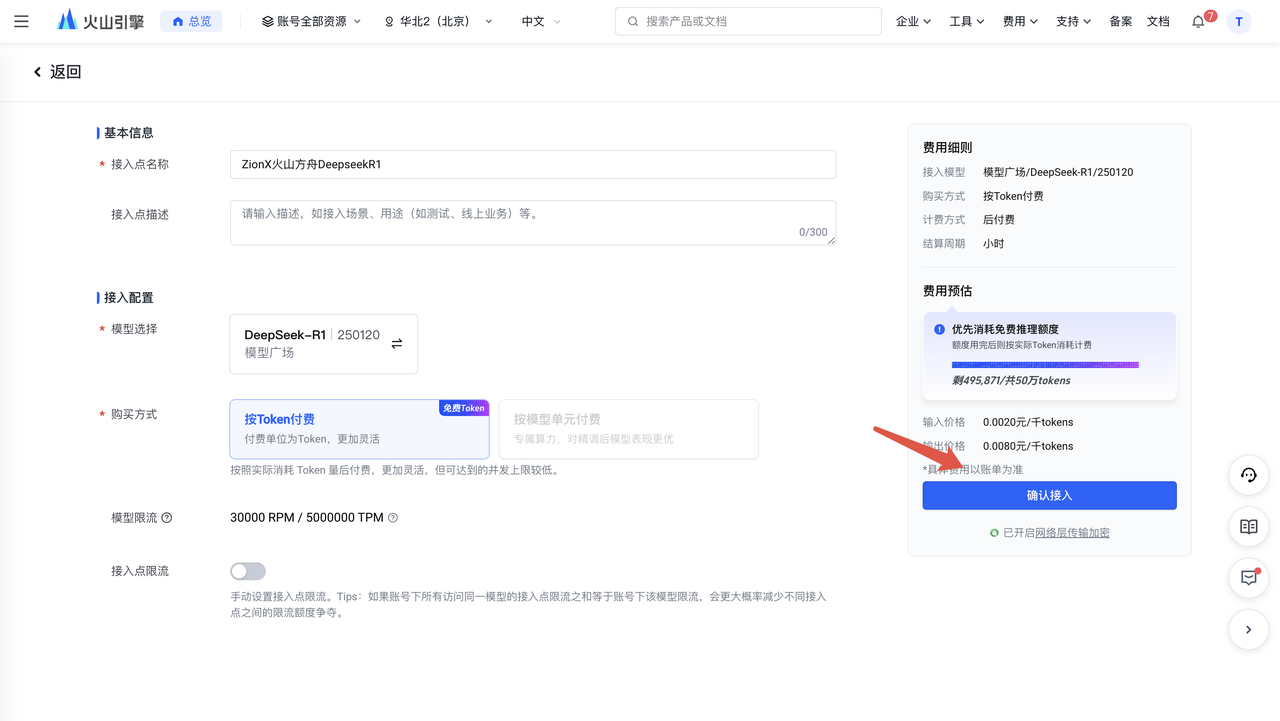Go back via 返回 link
This screenshot has width=1280, height=721.
pos(57,72)
